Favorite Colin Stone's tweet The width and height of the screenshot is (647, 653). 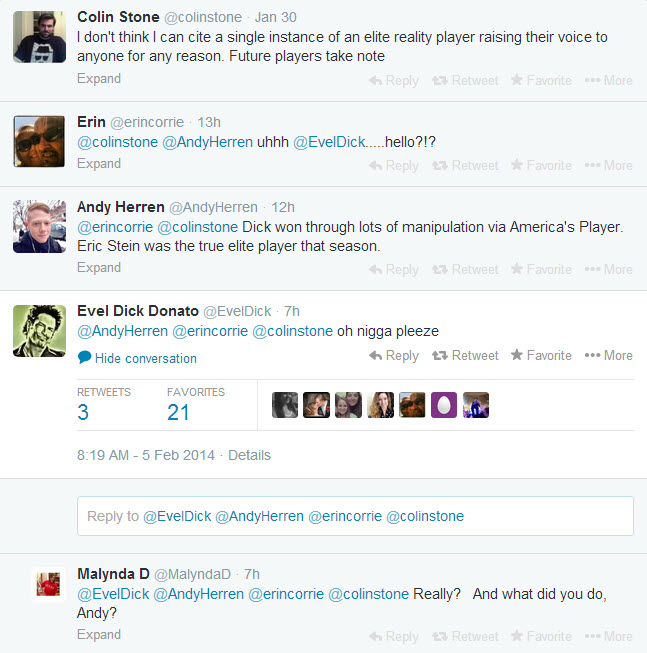541,80
